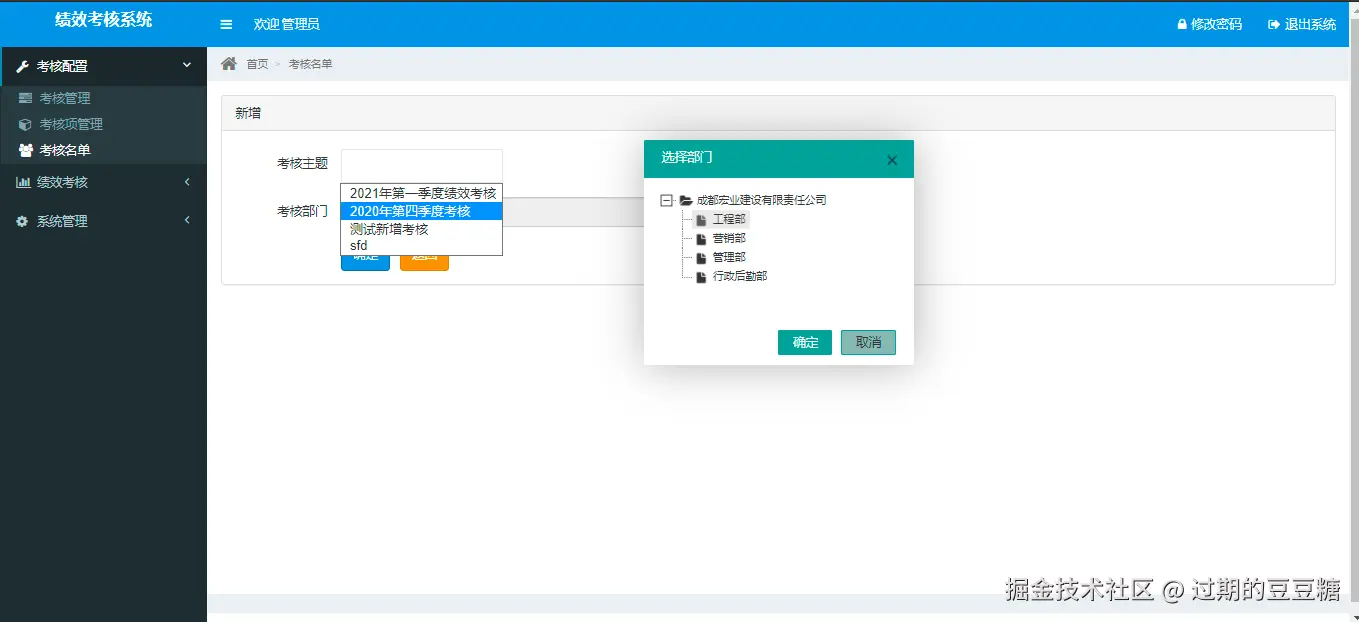Click the exit icon beside 退出系统
This screenshot has width=1359, height=622.
tap(1274, 24)
